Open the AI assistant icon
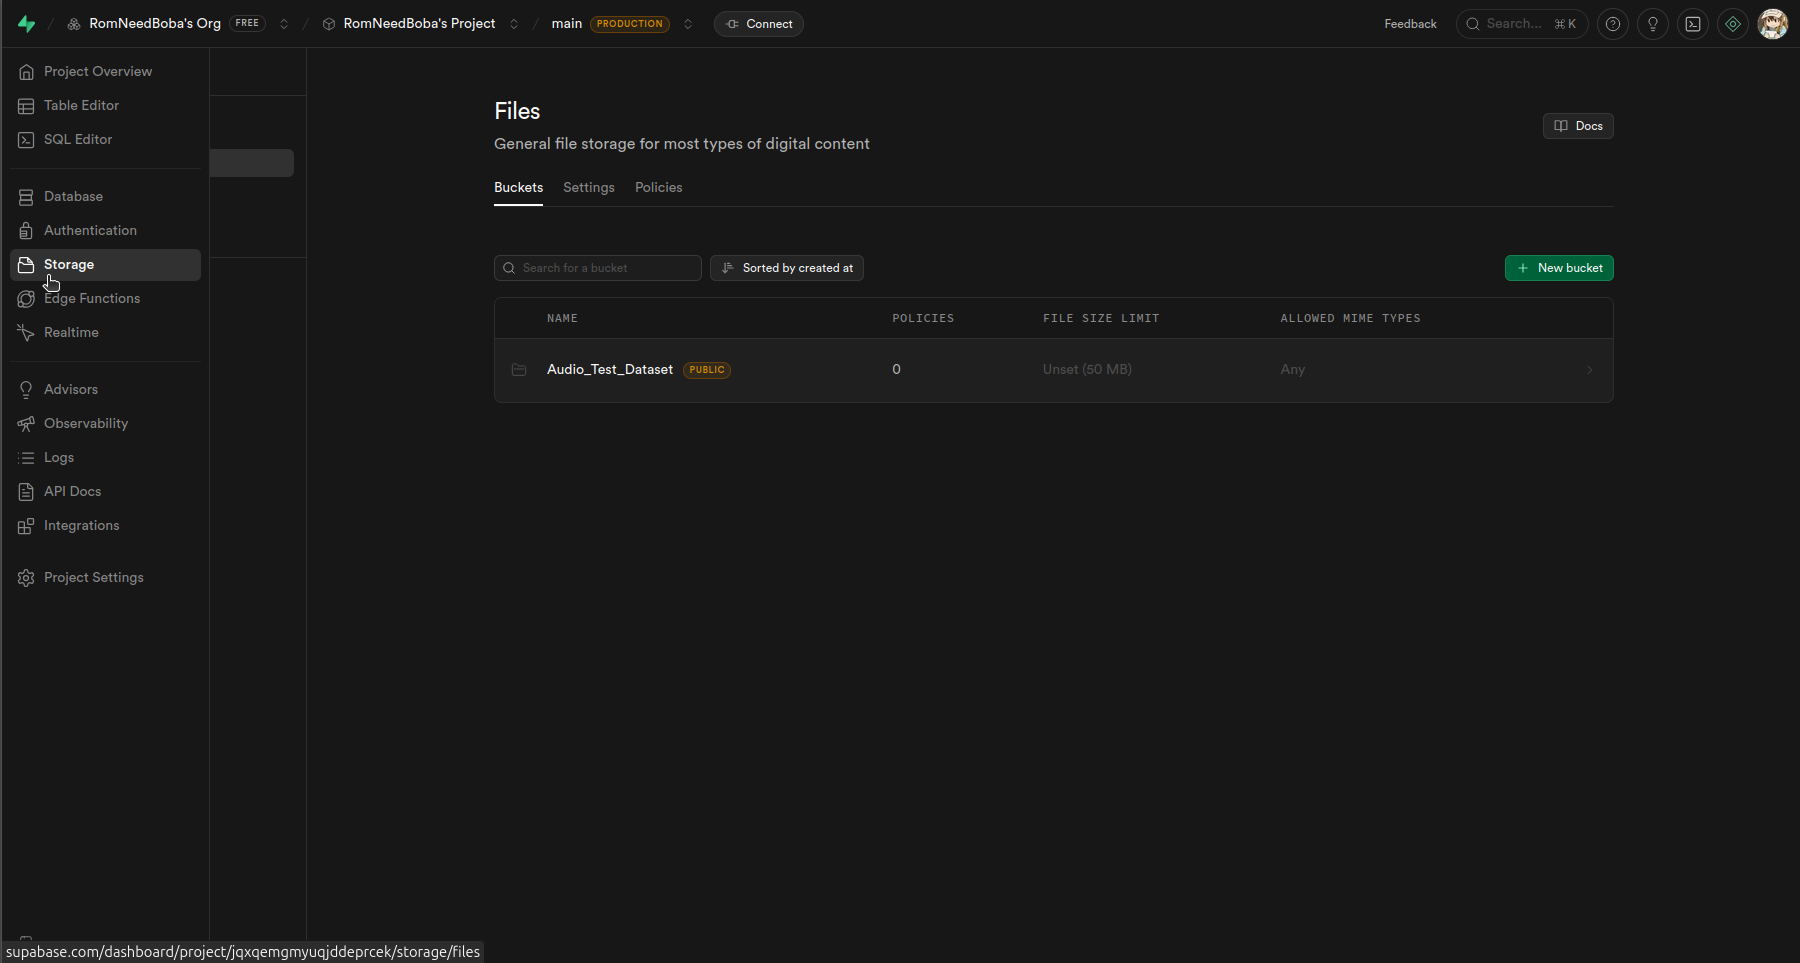The image size is (1800, 963). [x=1733, y=24]
